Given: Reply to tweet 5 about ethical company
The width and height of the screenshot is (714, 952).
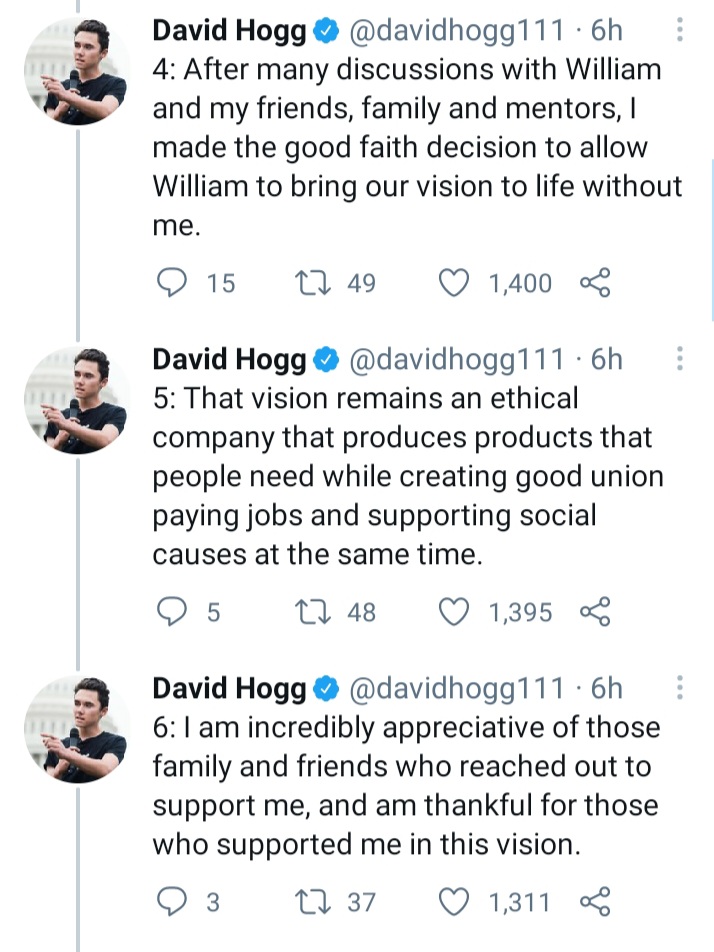Looking at the screenshot, I should [x=177, y=612].
